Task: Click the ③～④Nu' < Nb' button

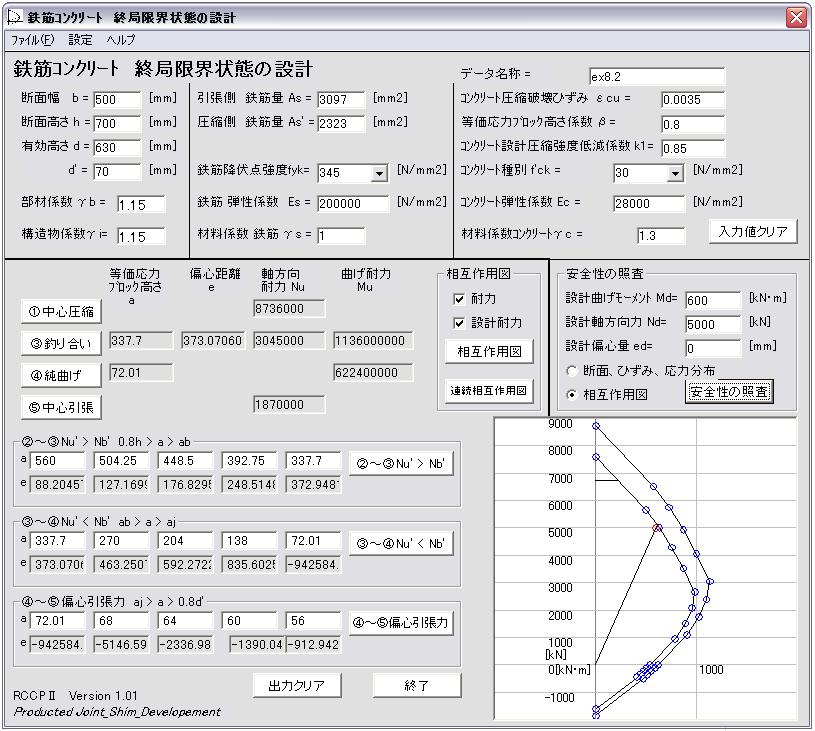Action: tap(401, 543)
